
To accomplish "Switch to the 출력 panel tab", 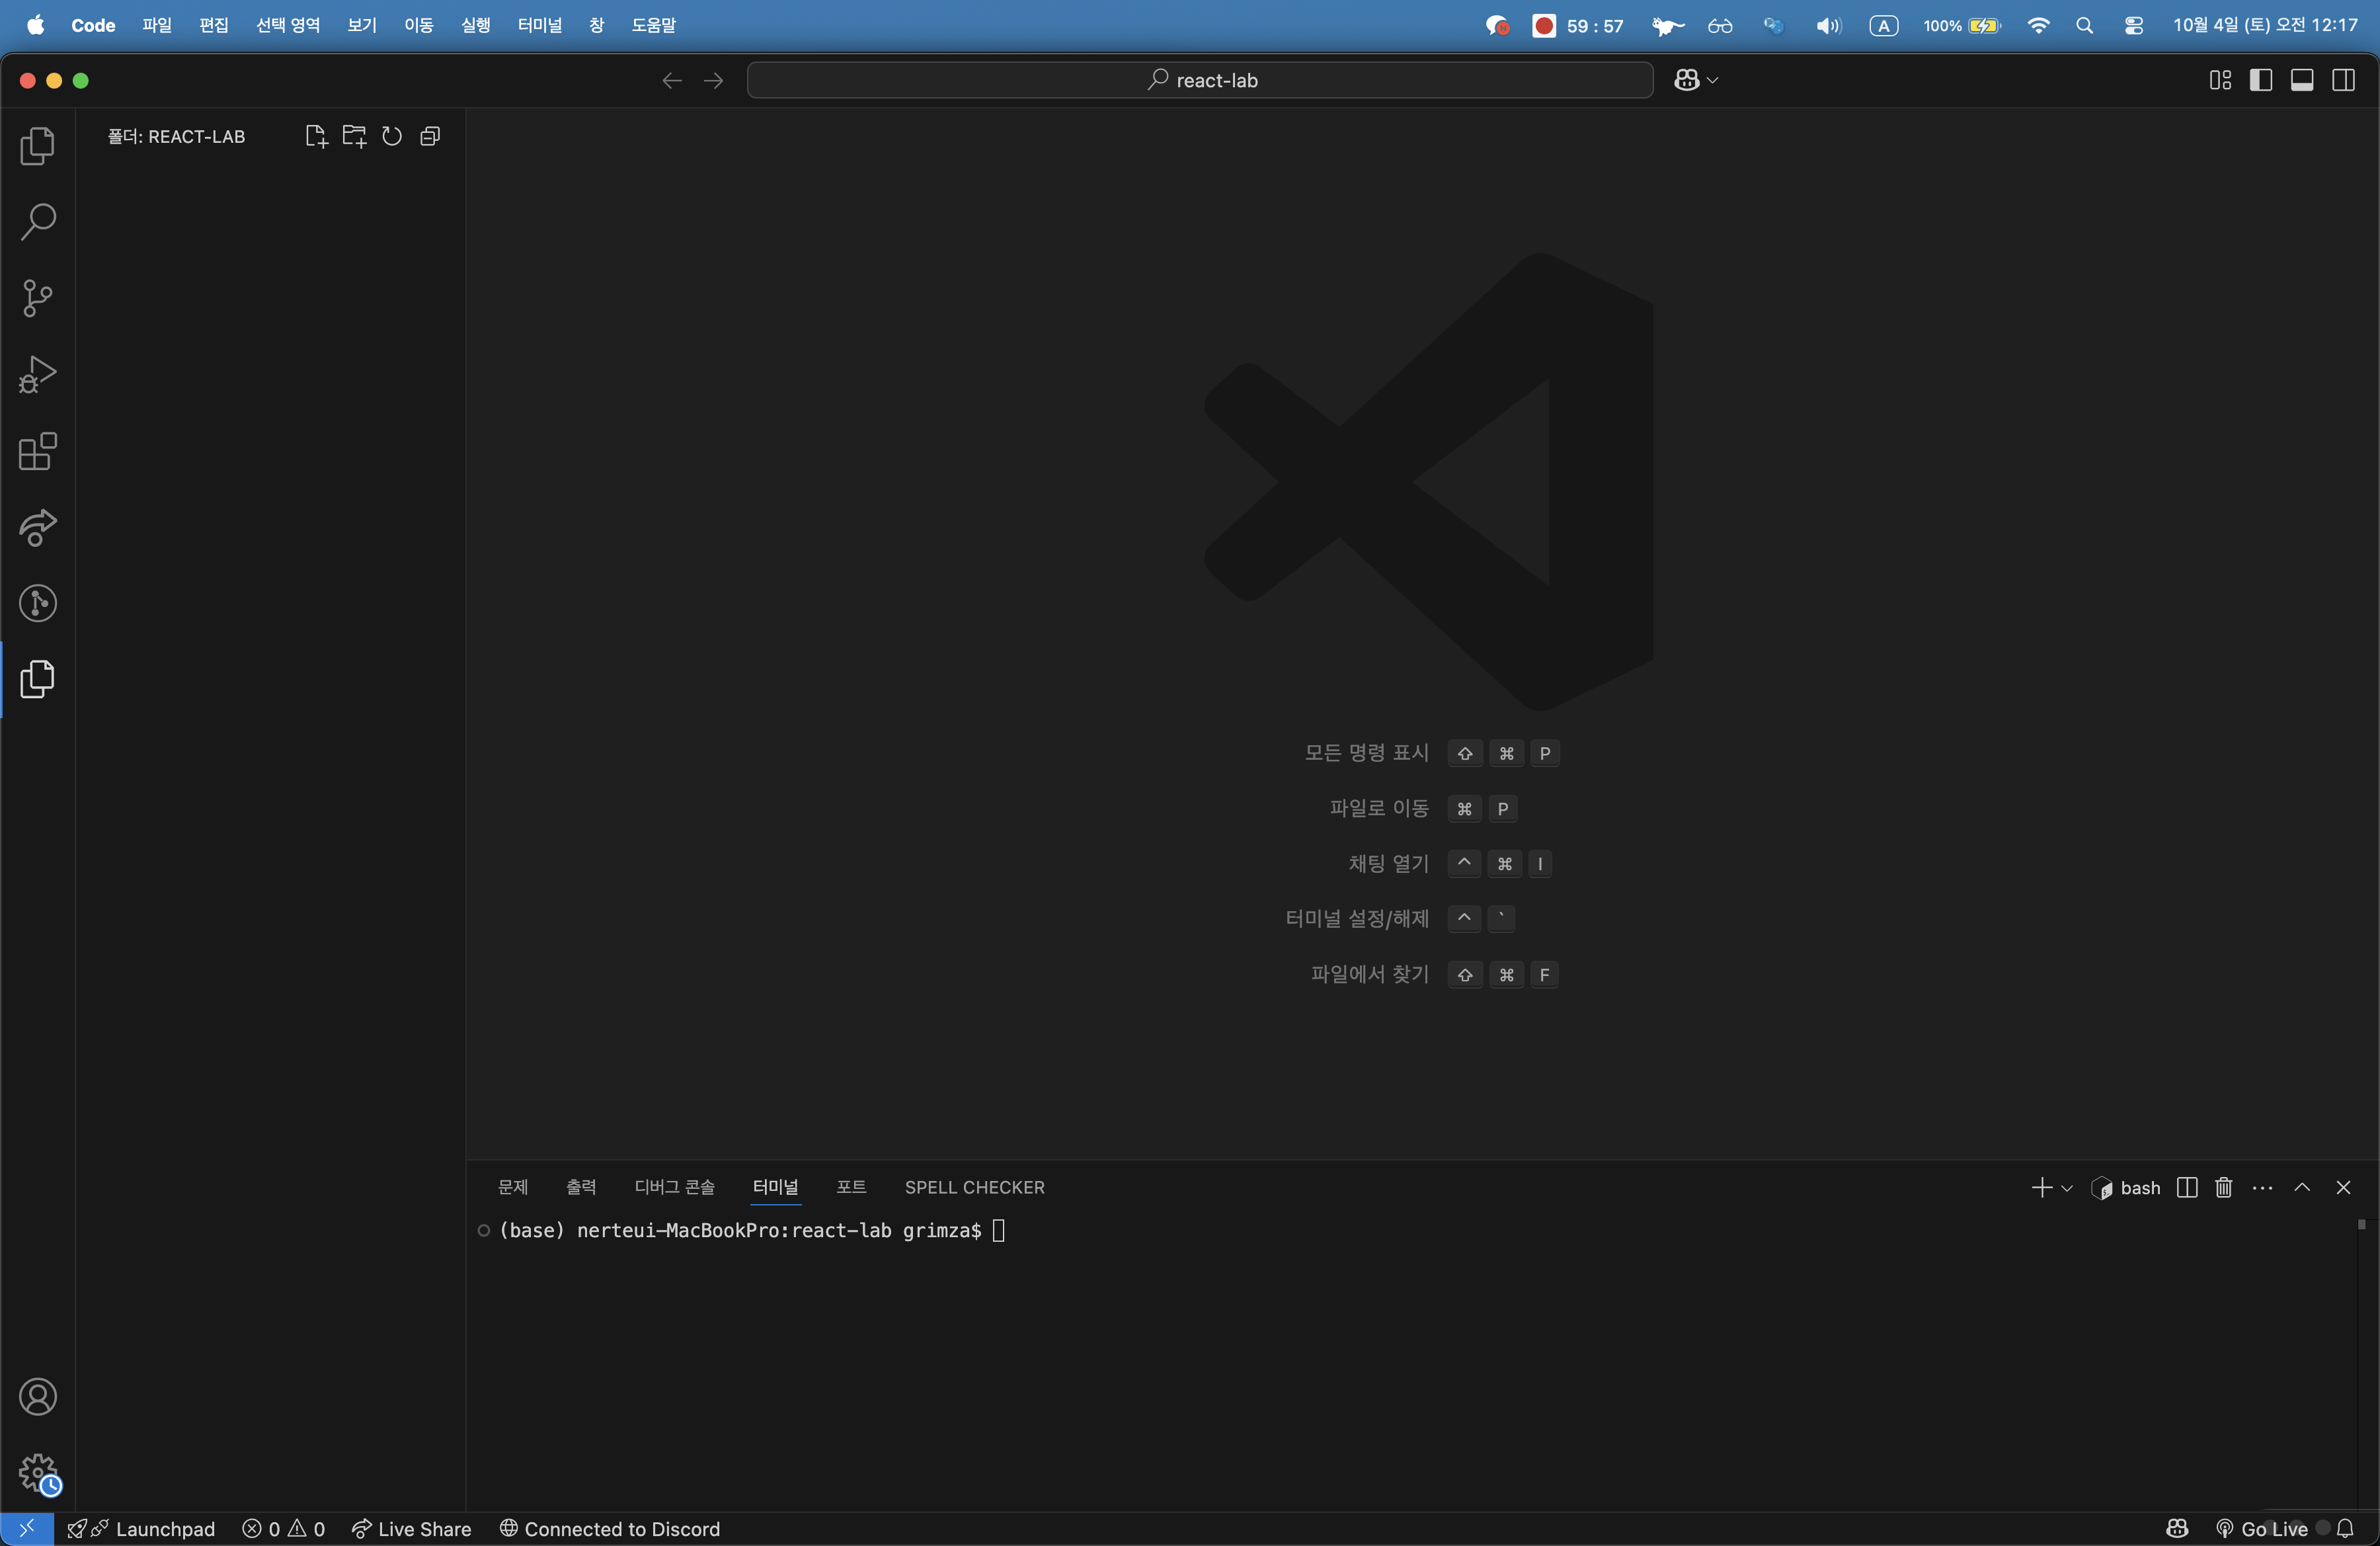I will click(x=581, y=1187).
